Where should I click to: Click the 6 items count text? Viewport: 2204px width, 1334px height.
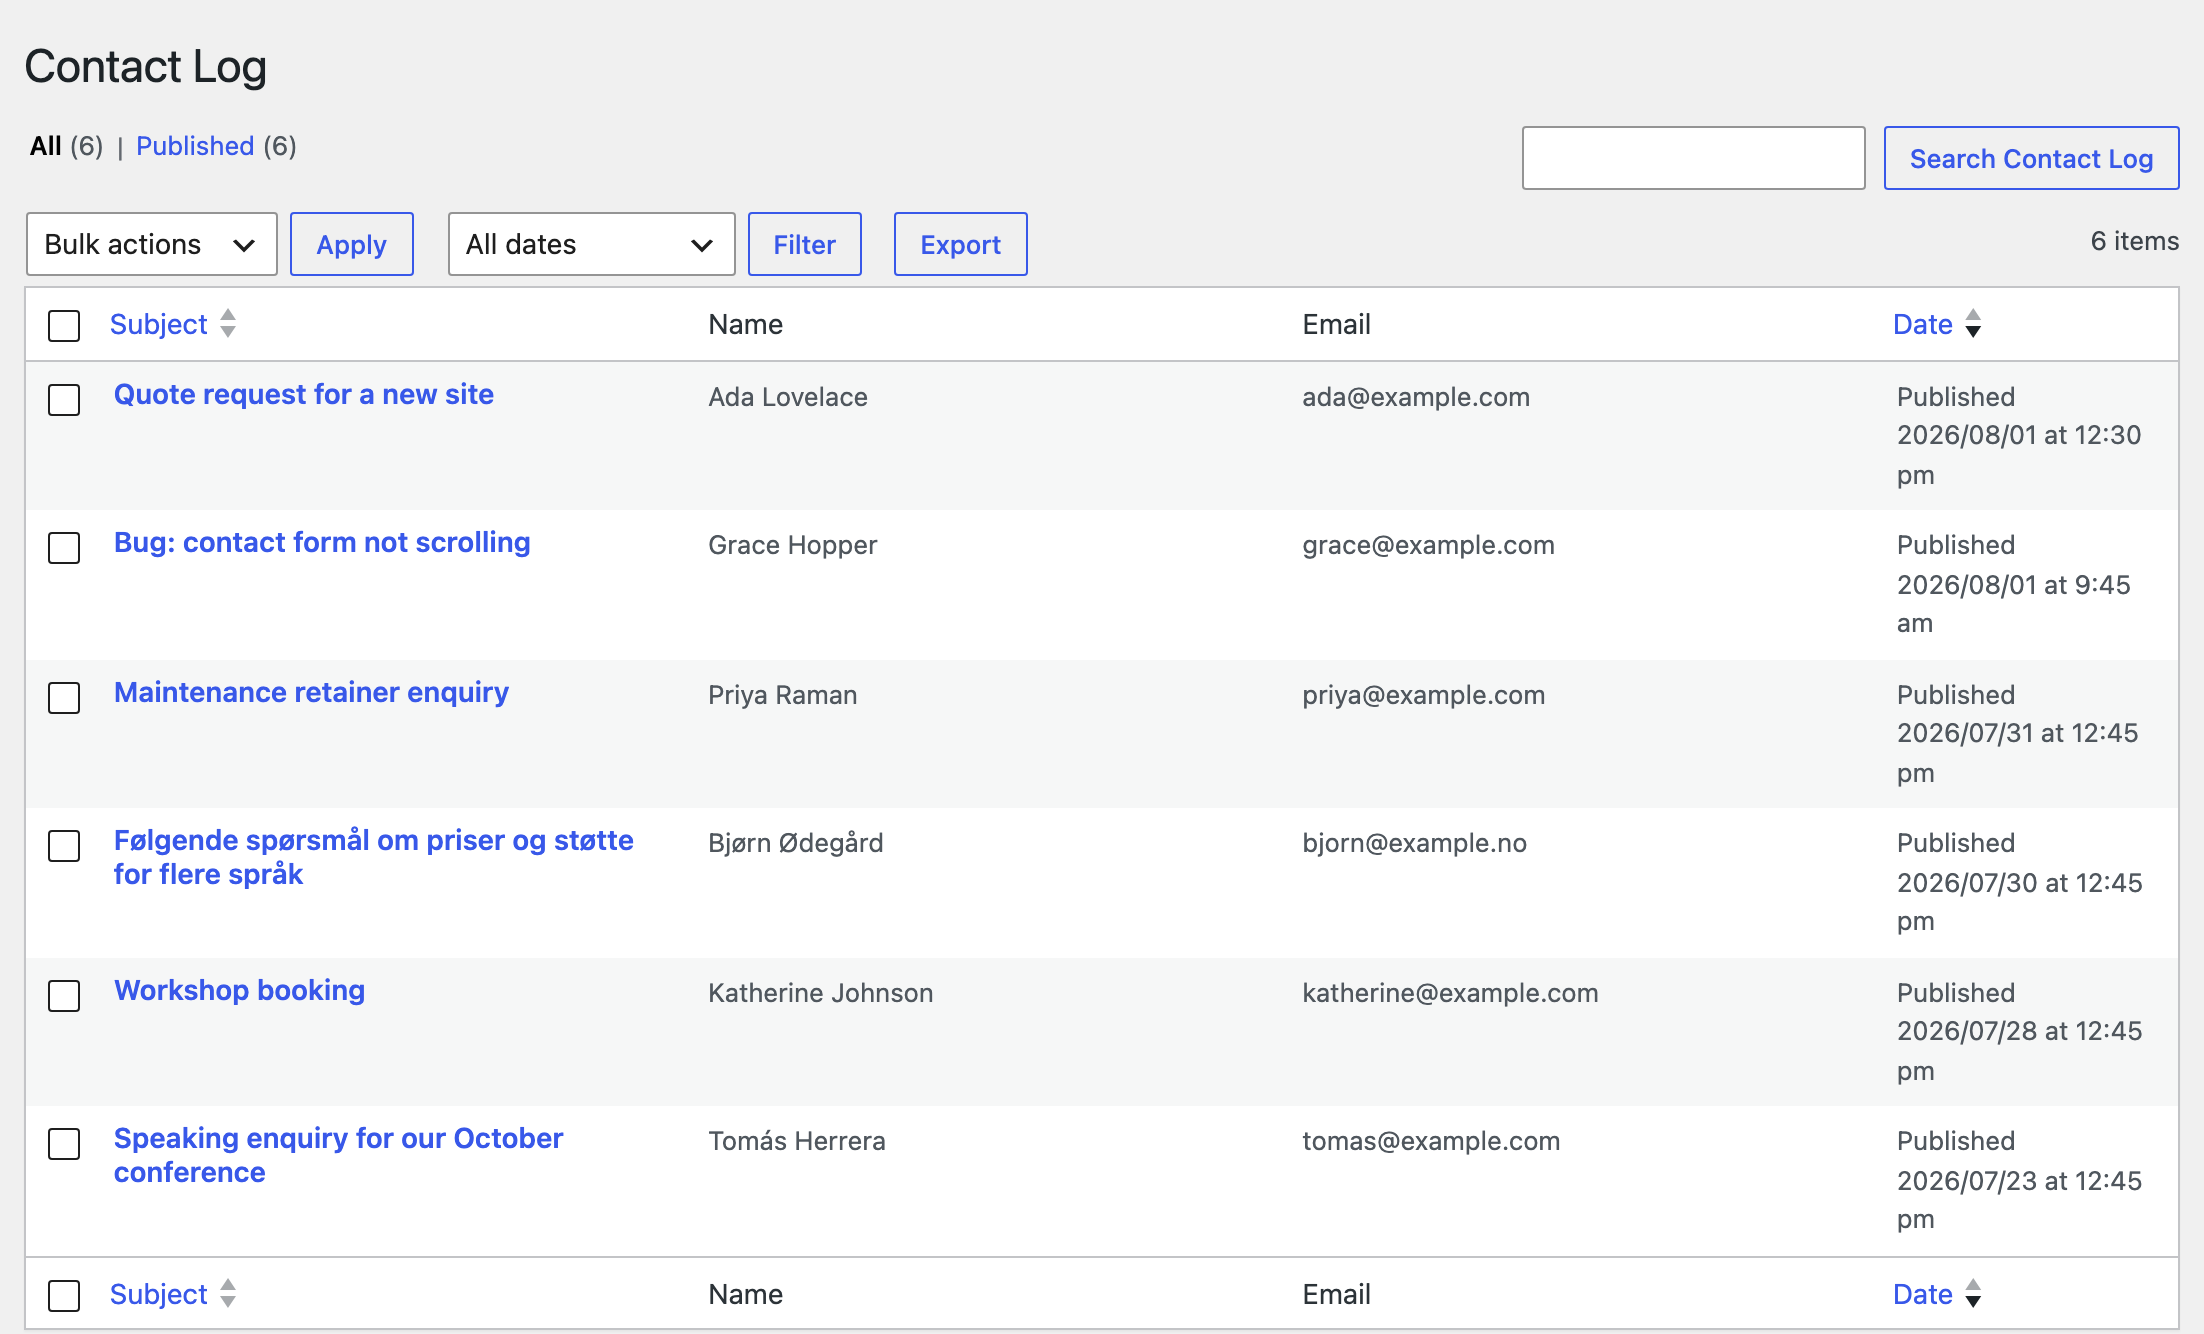(x=2134, y=241)
